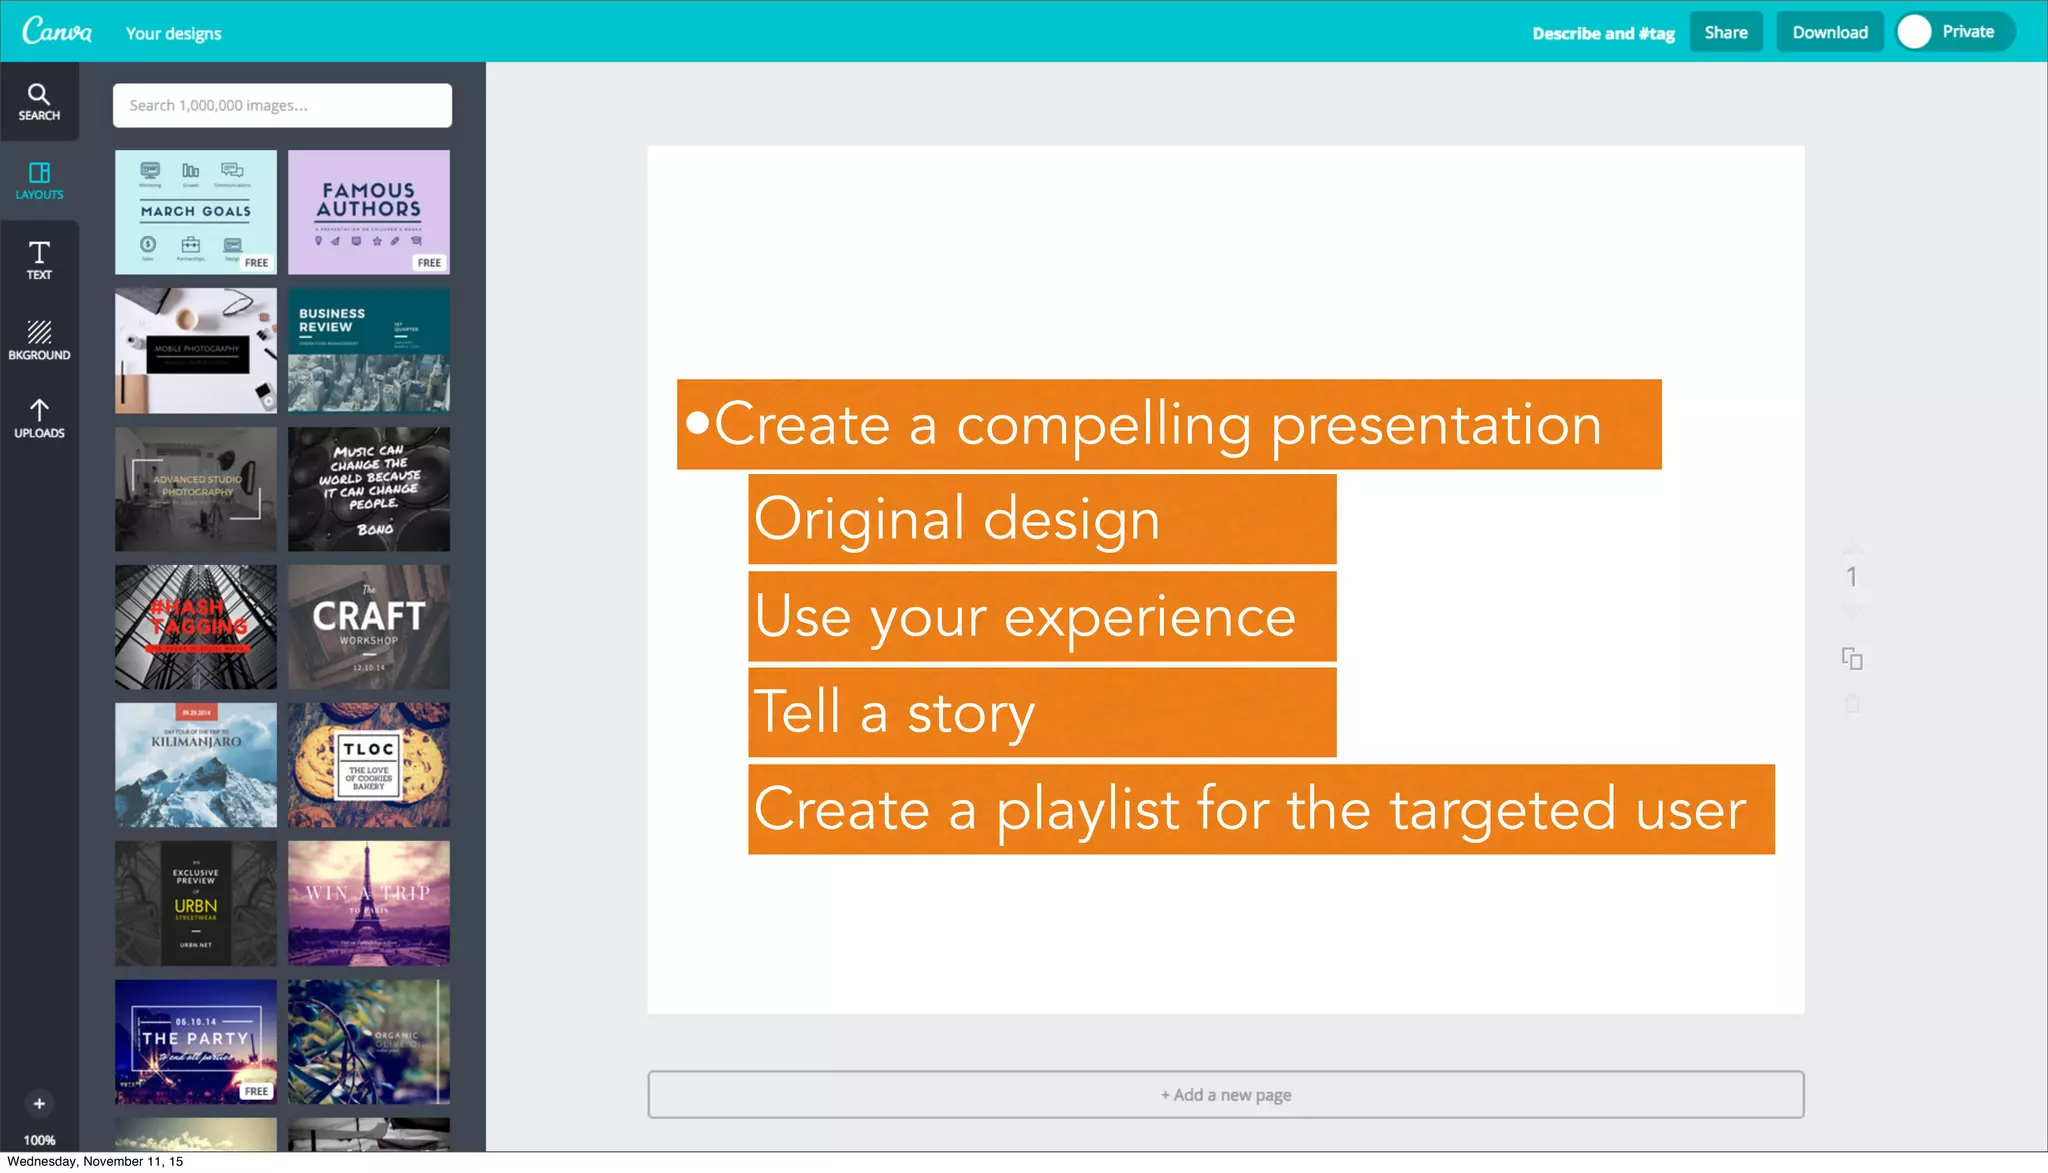
Task: Move page up with arrow above page number
Action: 1852,547
